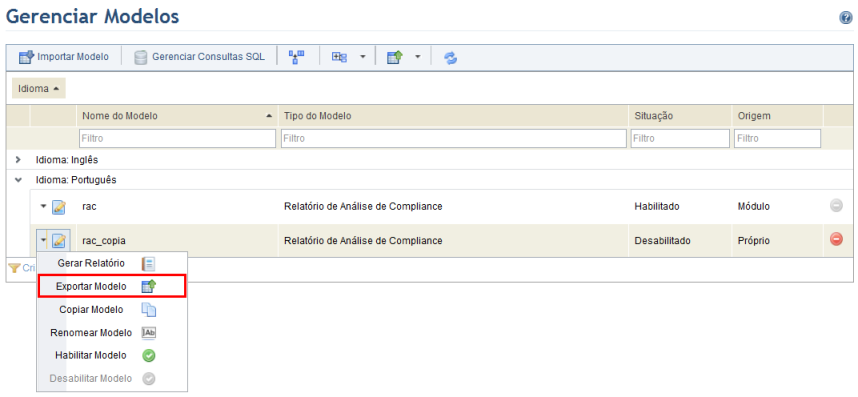The width and height of the screenshot is (858, 397).
Task: Focus Situação filter field
Action: point(680,139)
